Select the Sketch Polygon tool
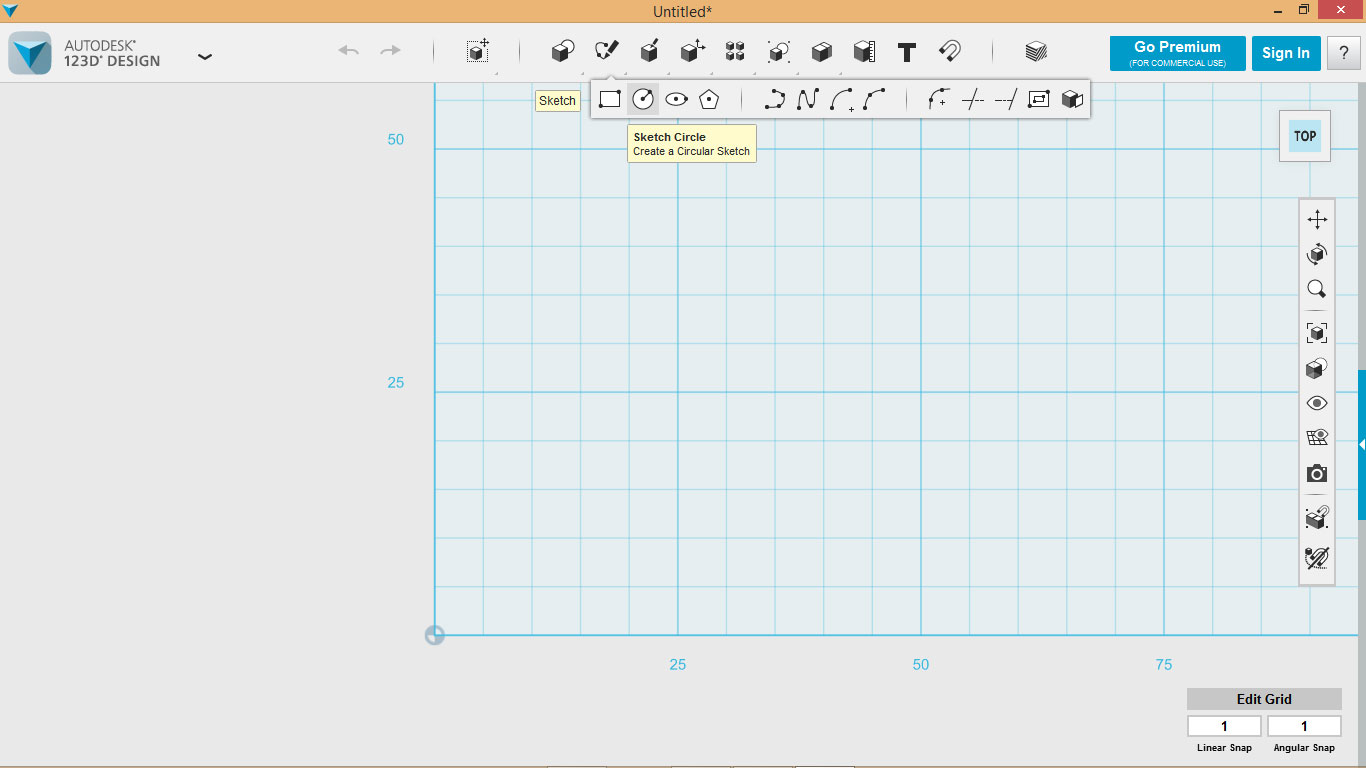Image resolution: width=1366 pixels, height=768 pixels. (710, 98)
